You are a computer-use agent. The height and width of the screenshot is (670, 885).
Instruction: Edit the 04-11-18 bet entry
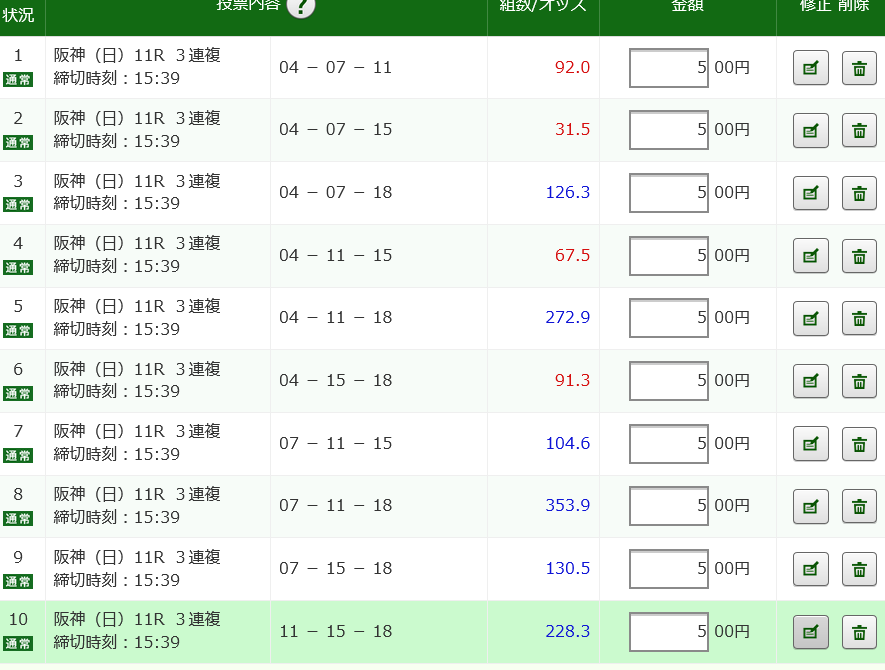click(x=810, y=318)
